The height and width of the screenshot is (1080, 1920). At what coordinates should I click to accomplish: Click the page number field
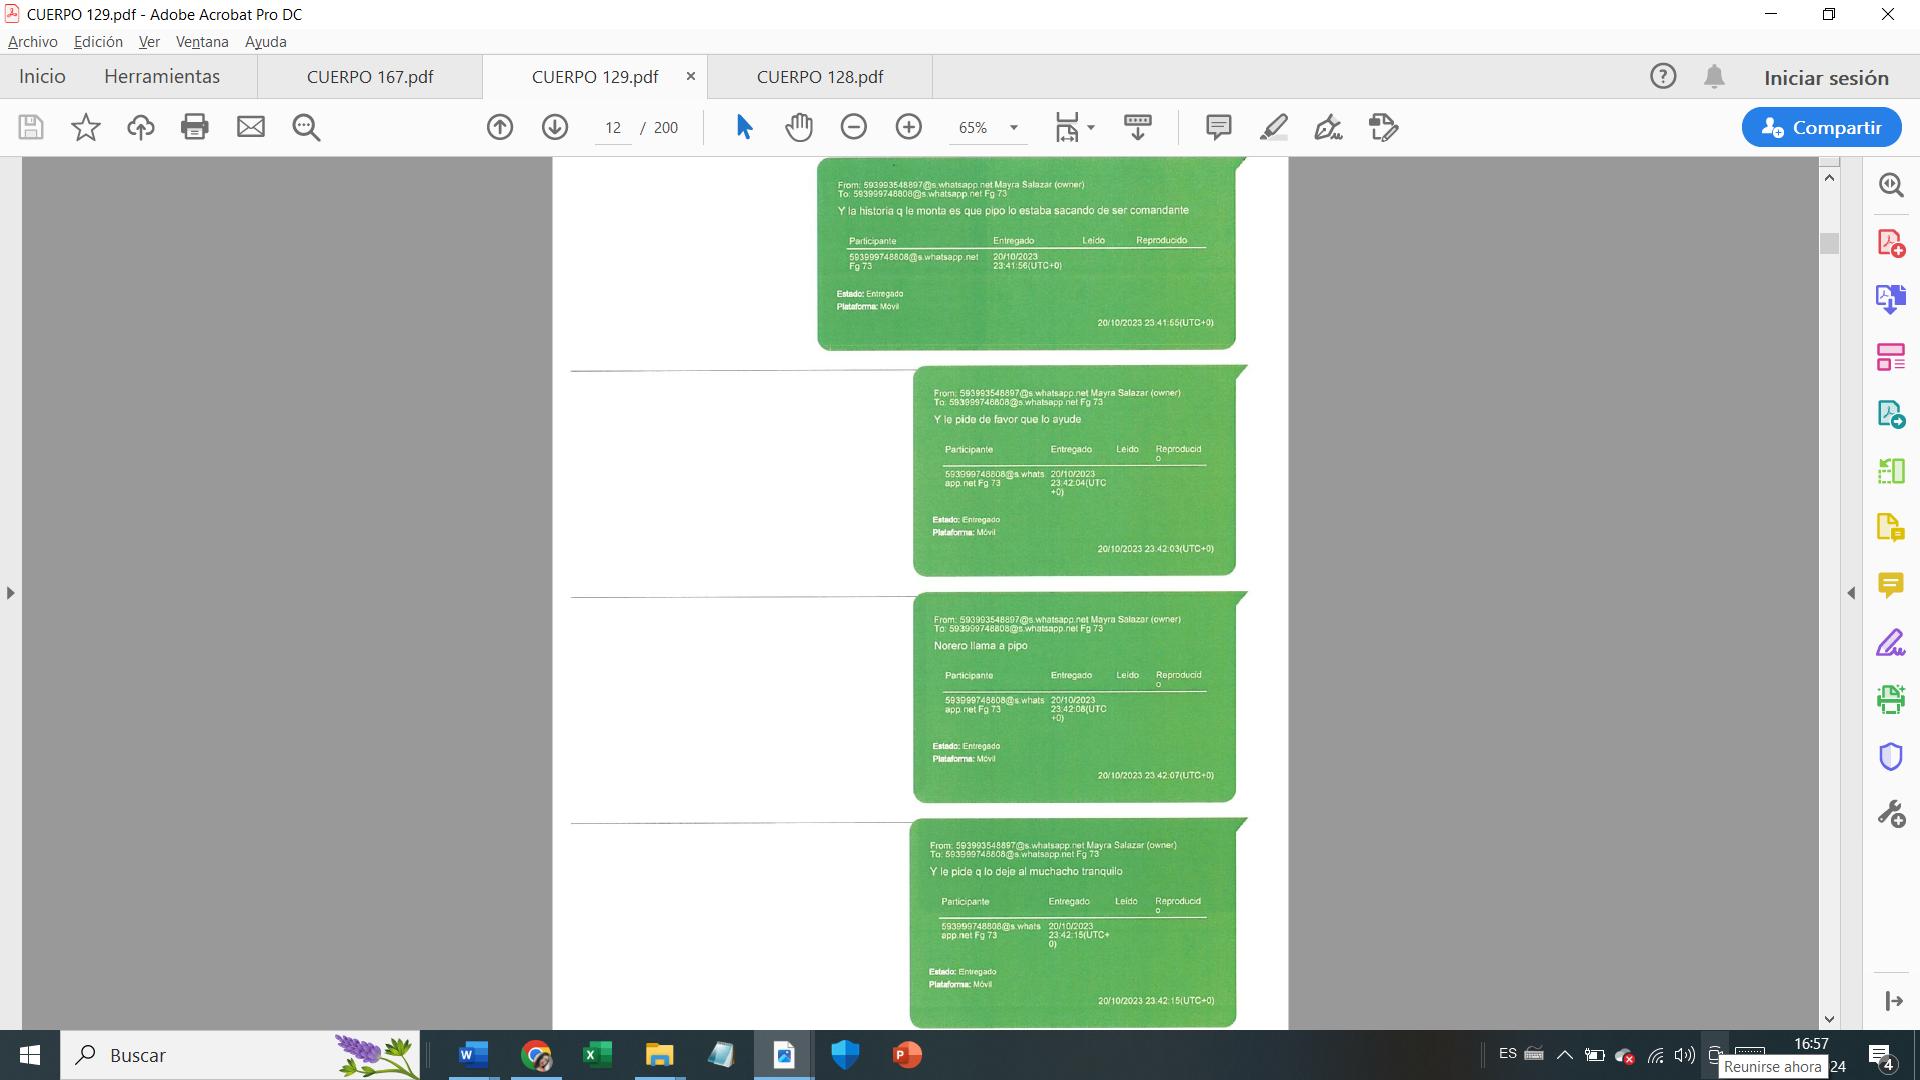pyautogui.click(x=613, y=127)
